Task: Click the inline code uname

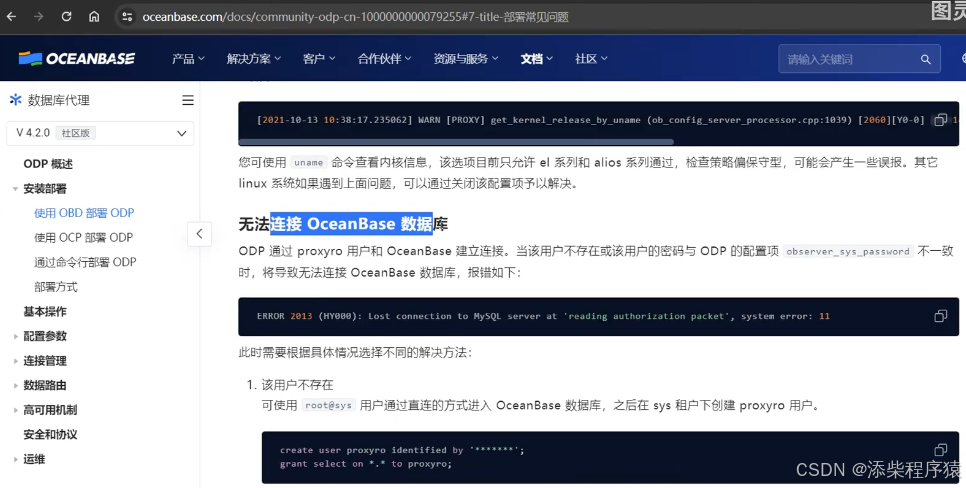Action: coord(309,163)
